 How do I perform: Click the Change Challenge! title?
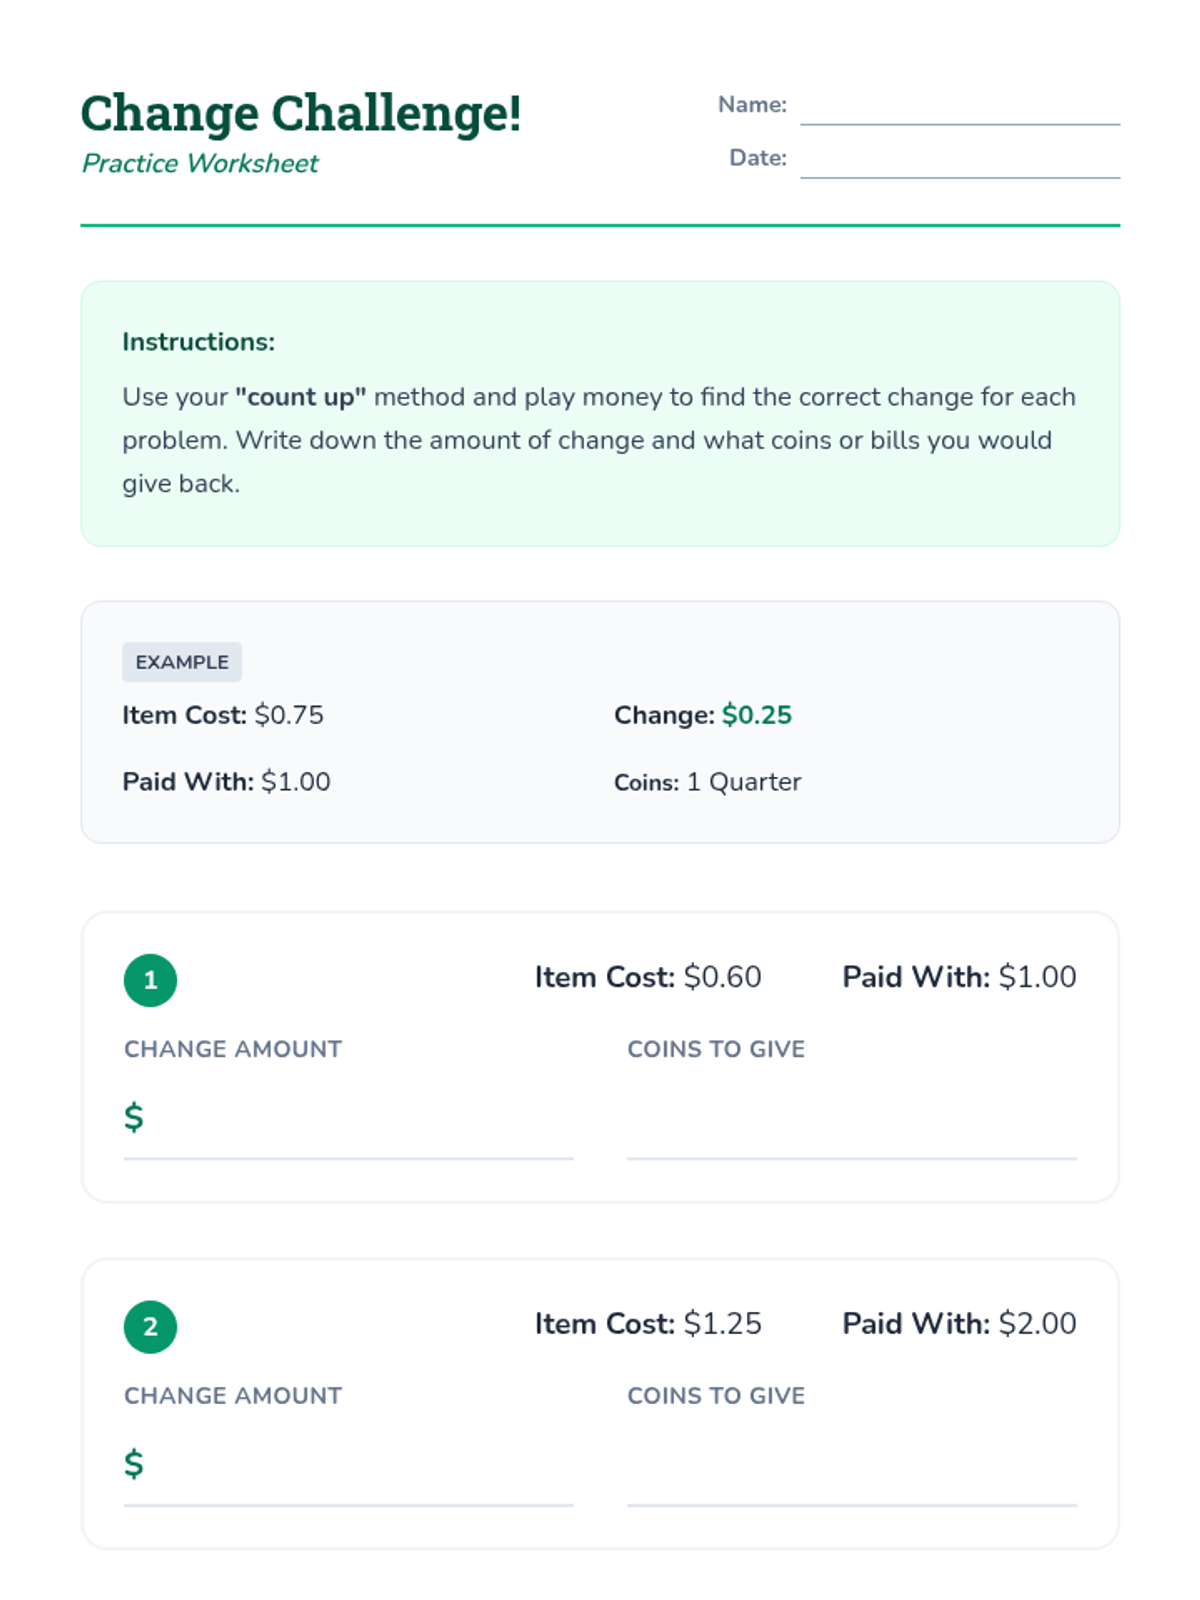(x=301, y=113)
